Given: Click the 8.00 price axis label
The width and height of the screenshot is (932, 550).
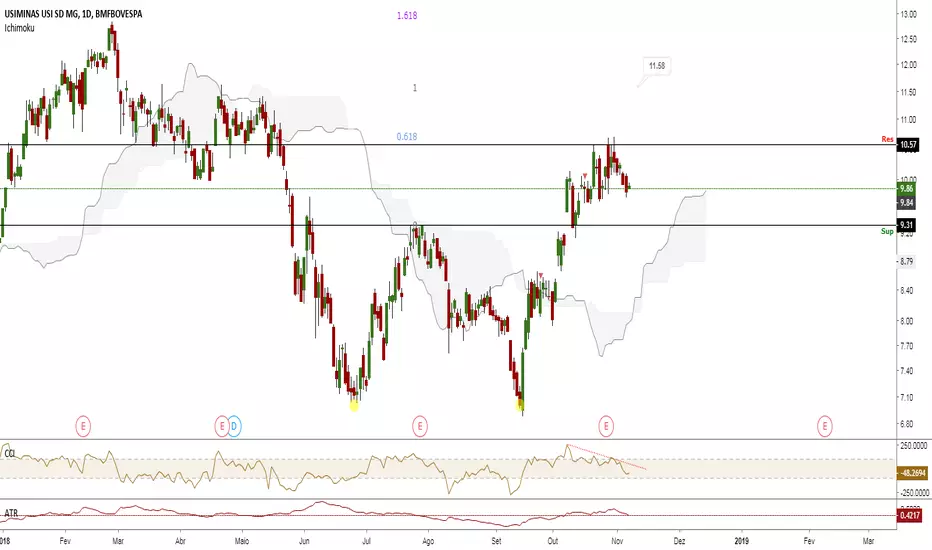Looking at the screenshot, I should (906, 321).
